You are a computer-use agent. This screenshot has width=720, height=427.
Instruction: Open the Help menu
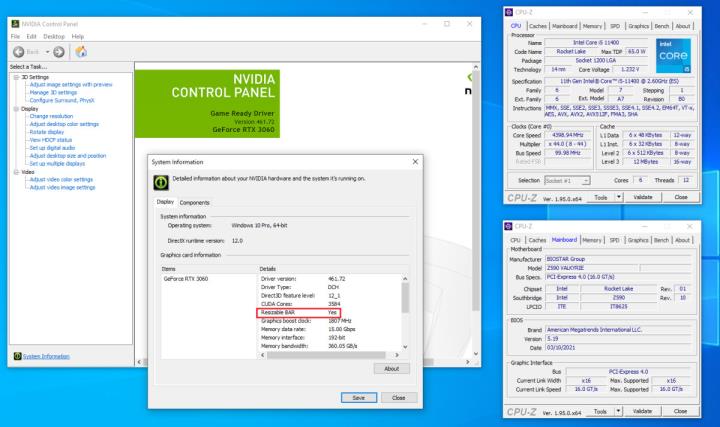click(78, 36)
